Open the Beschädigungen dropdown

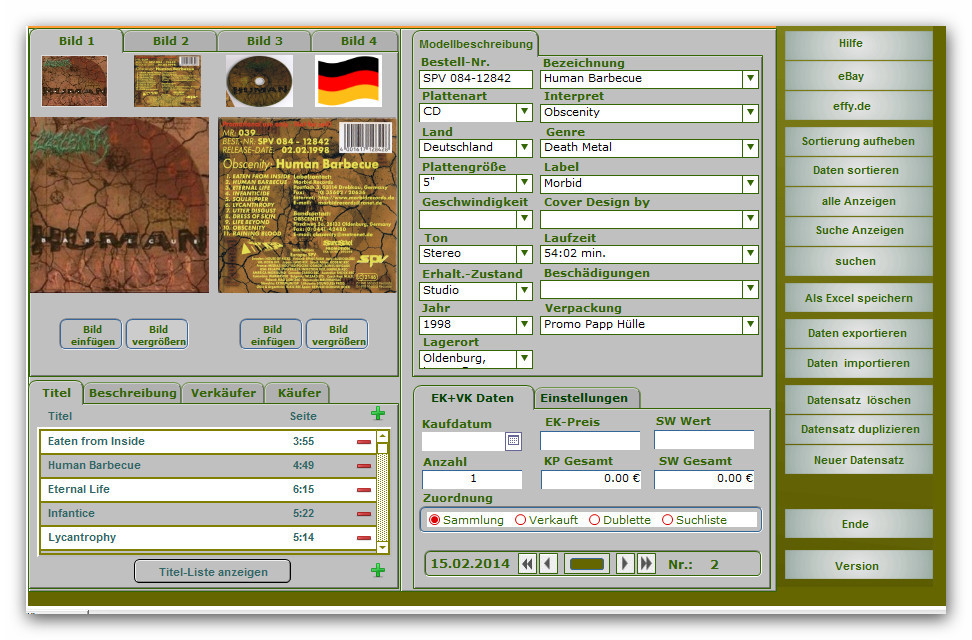pos(750,289)
